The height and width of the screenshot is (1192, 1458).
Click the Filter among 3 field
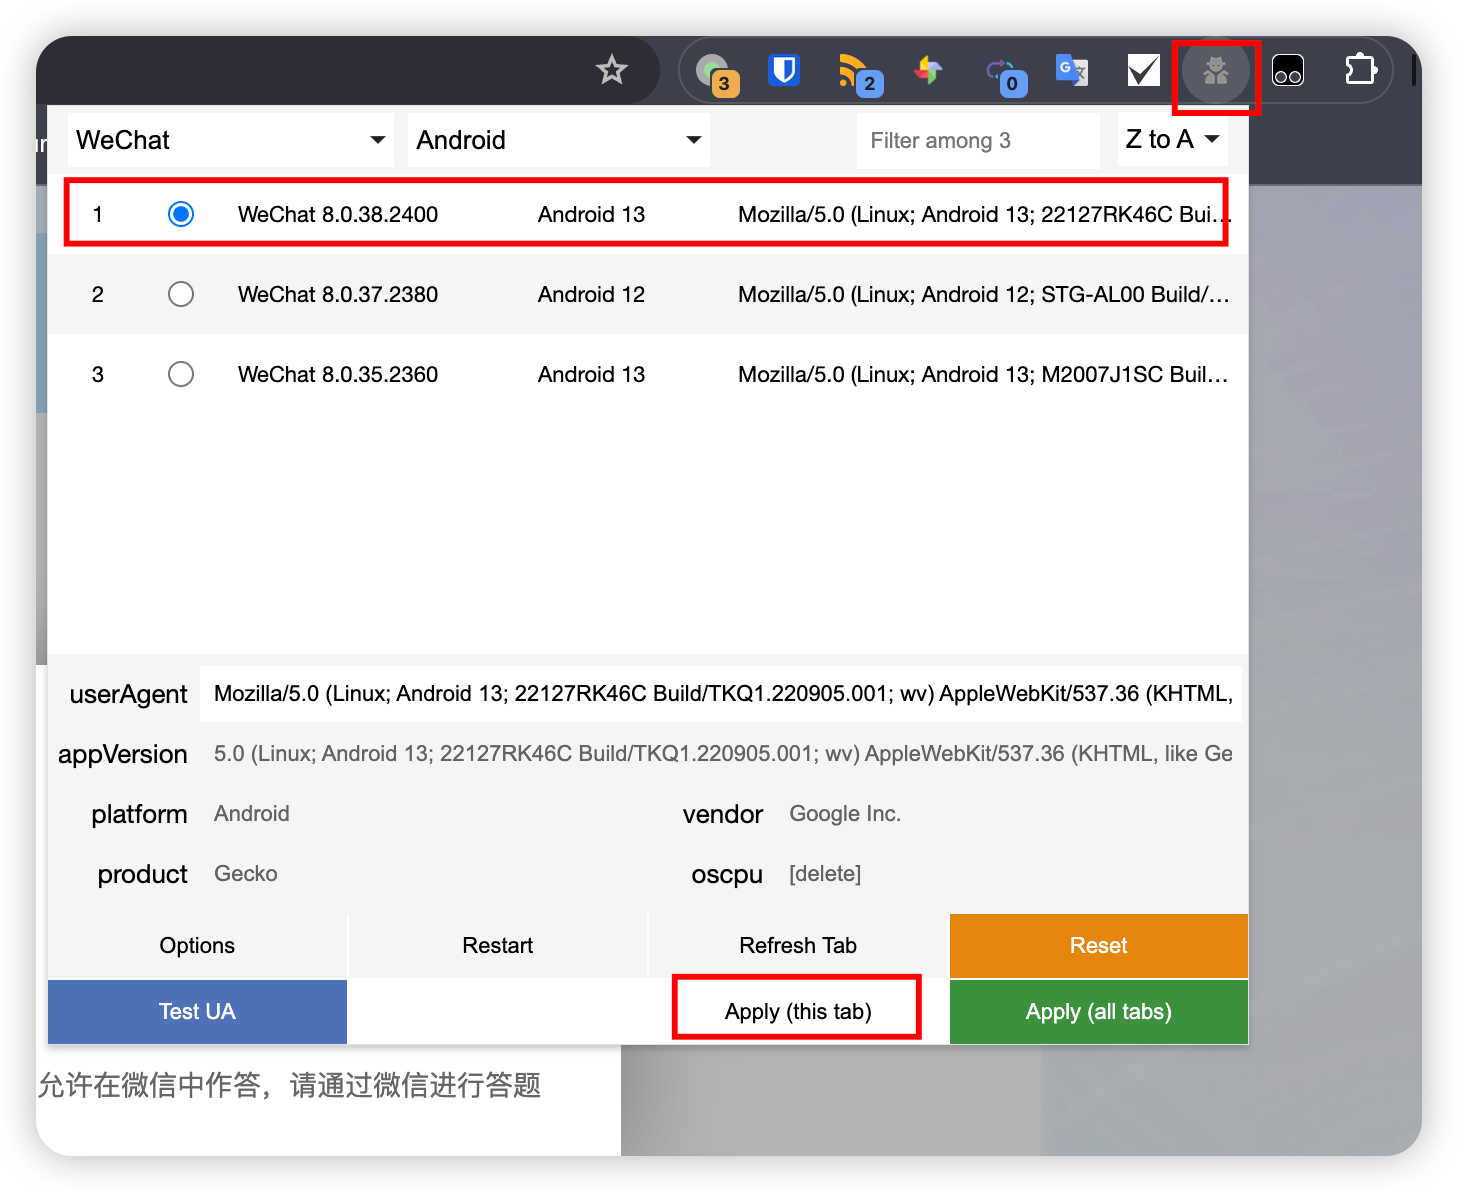(978, 140)
